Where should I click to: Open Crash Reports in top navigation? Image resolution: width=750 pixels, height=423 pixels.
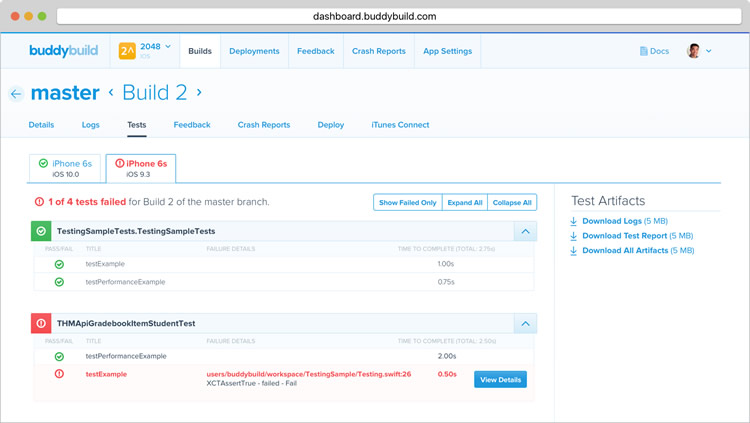pos(378,51)
